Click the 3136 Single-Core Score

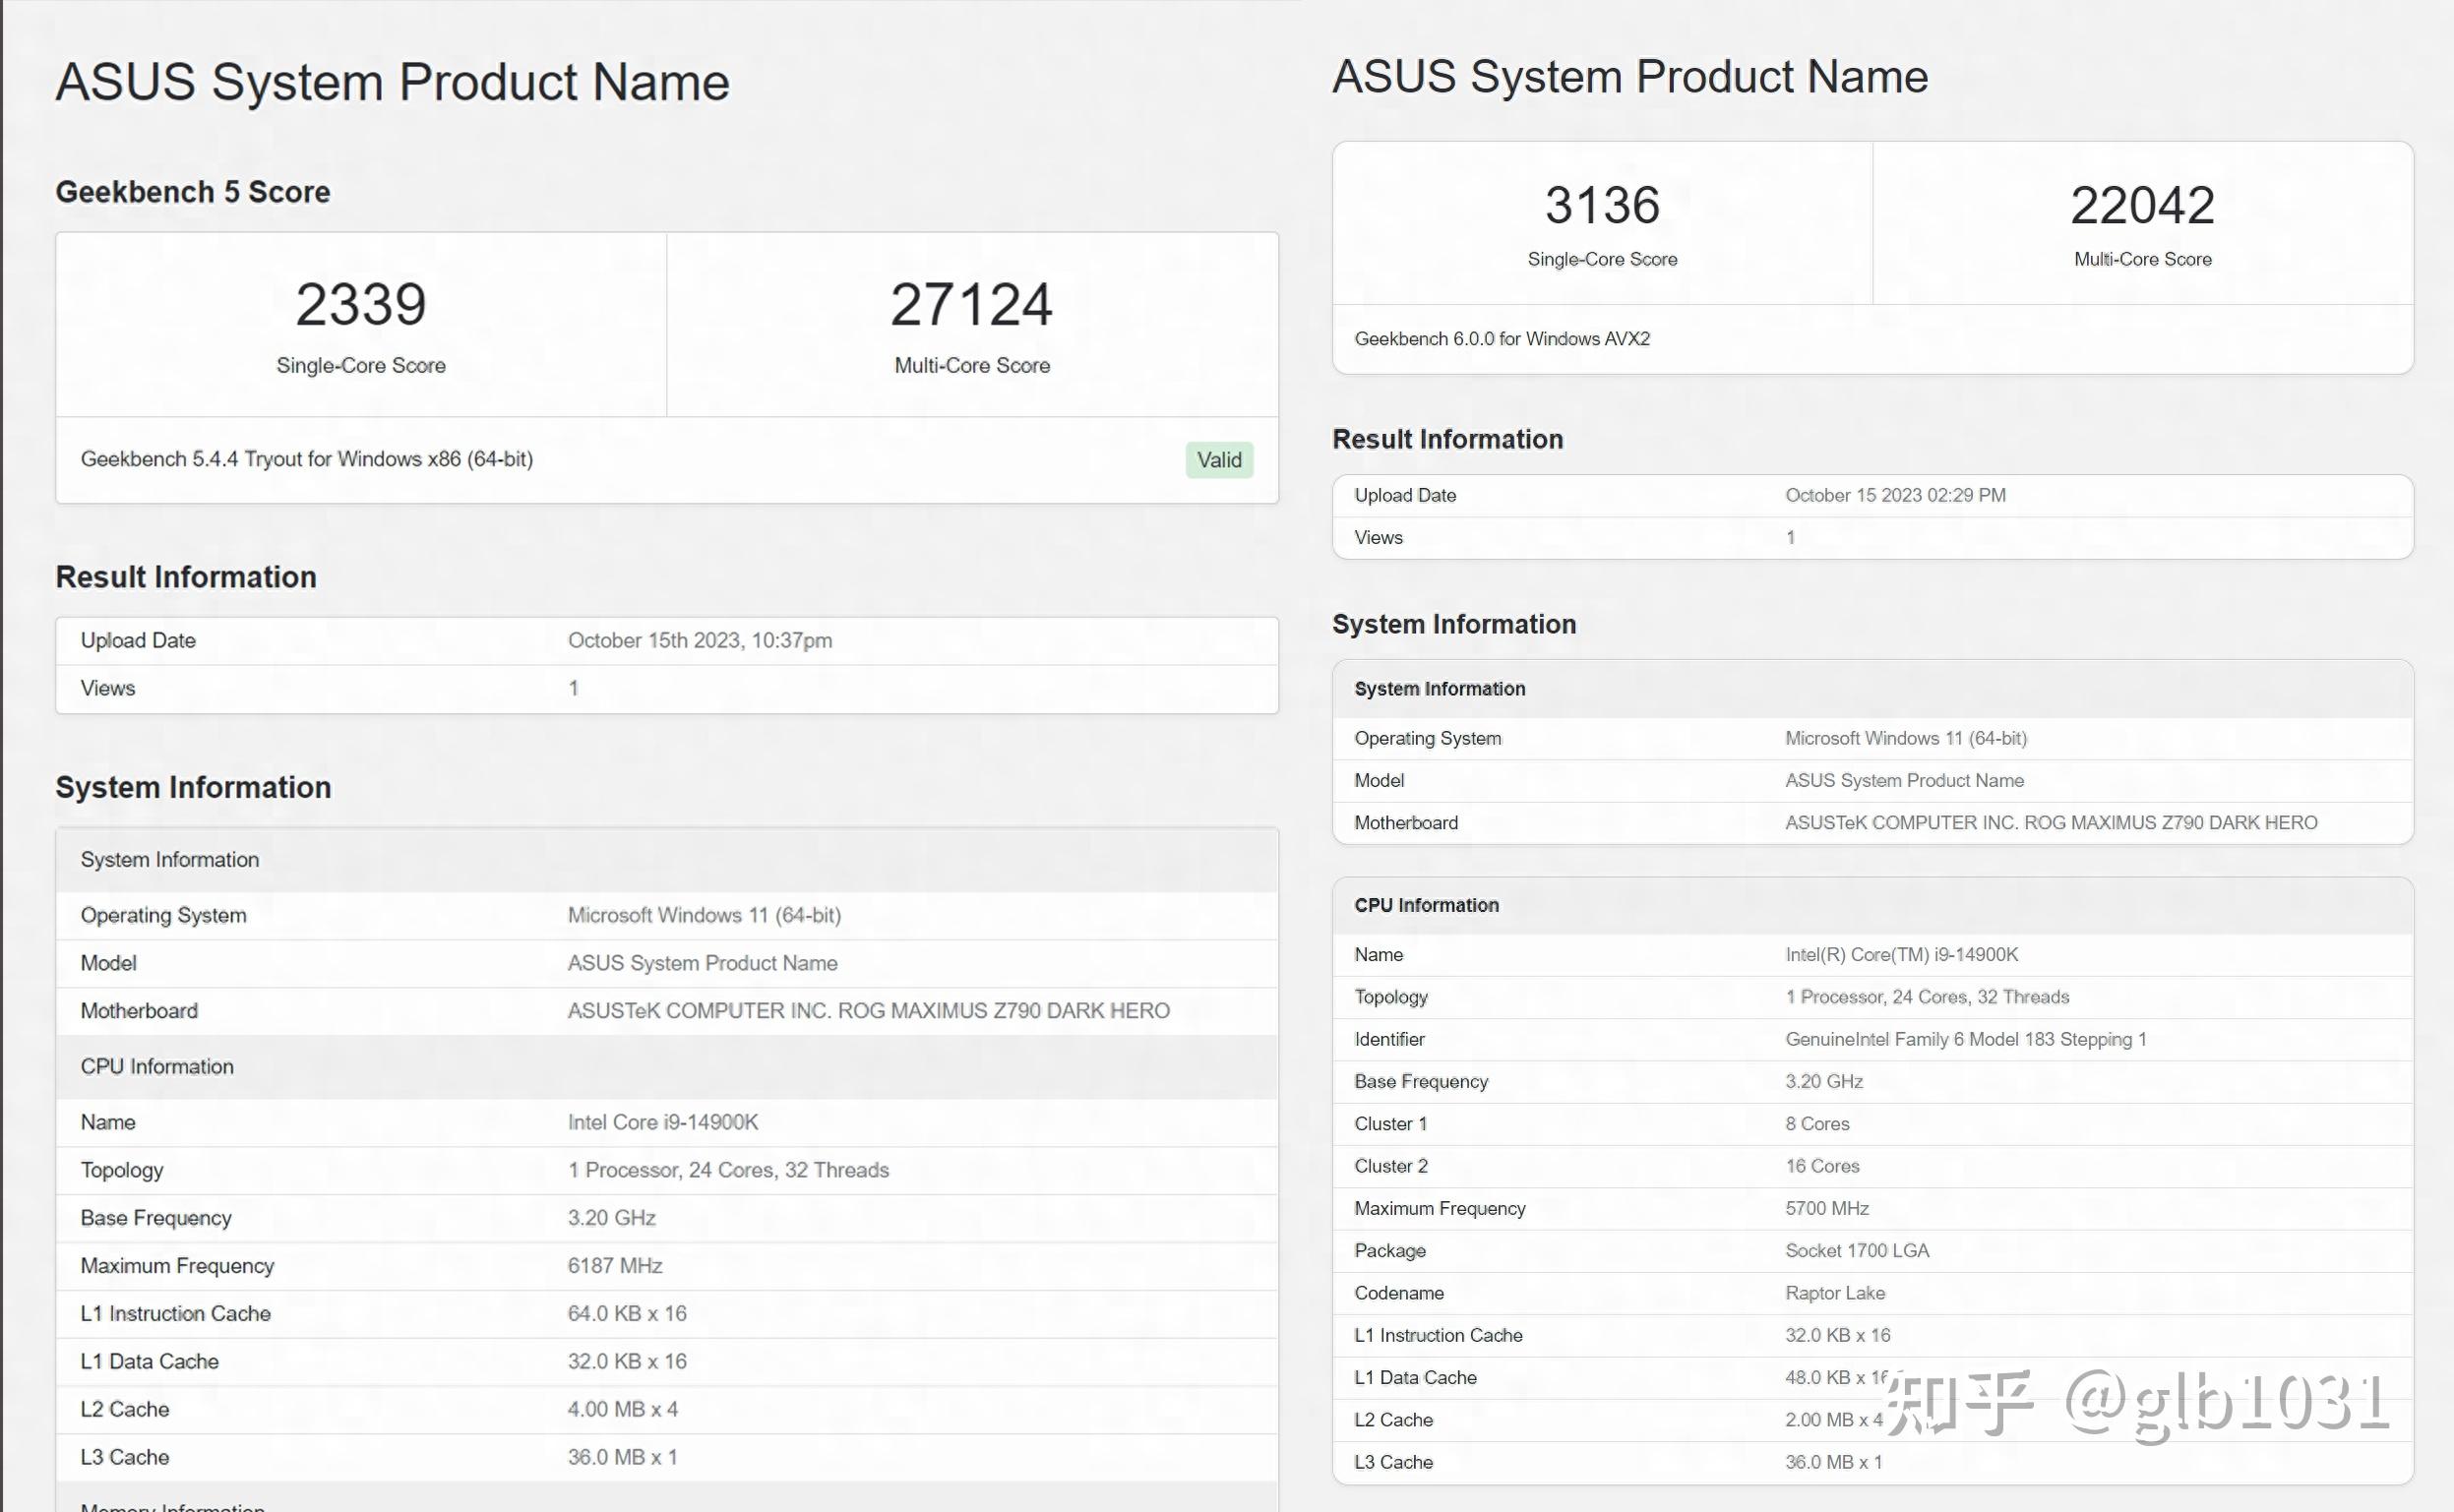click(x=1601, y=206)
